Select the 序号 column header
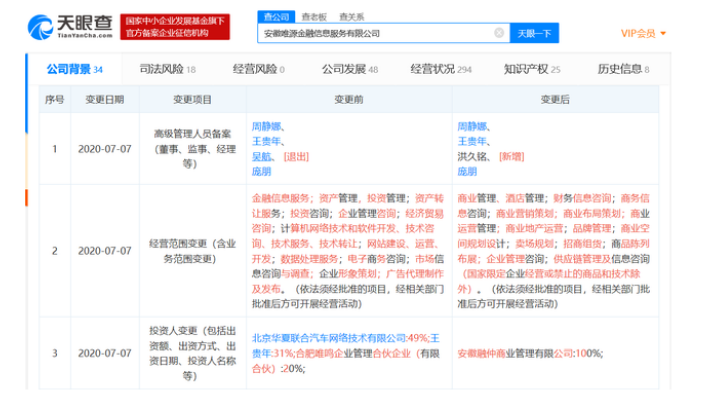This screenshot has width=706, height=410. point(54,99)
